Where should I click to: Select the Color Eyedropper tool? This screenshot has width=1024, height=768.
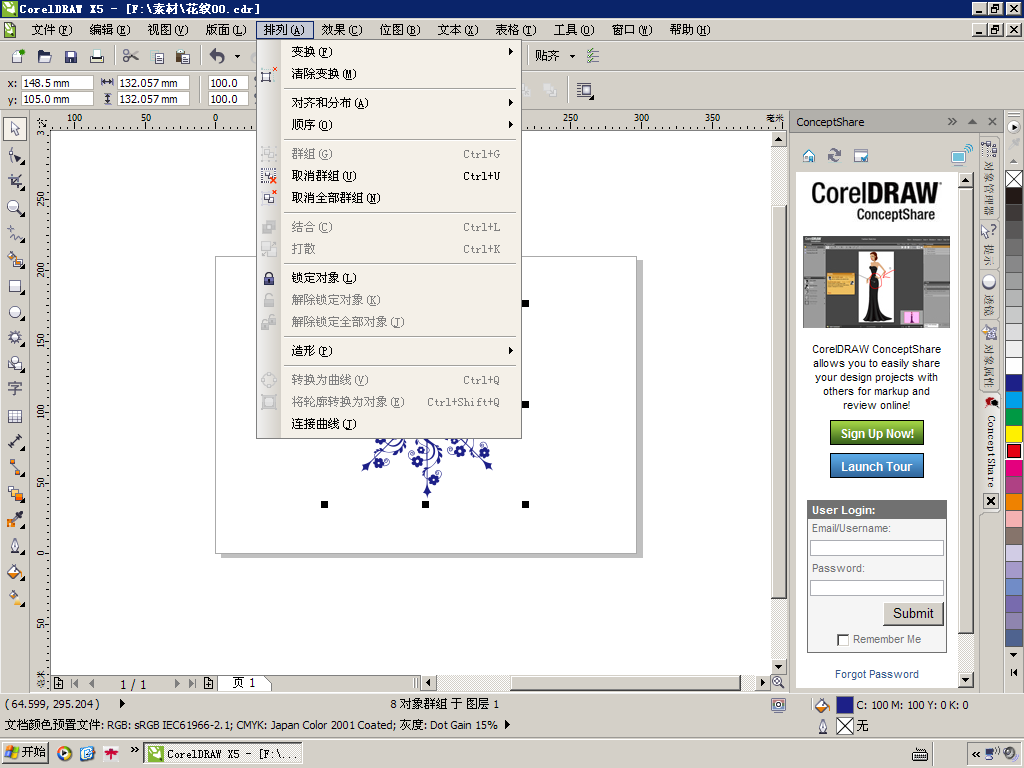pos(15,520)
